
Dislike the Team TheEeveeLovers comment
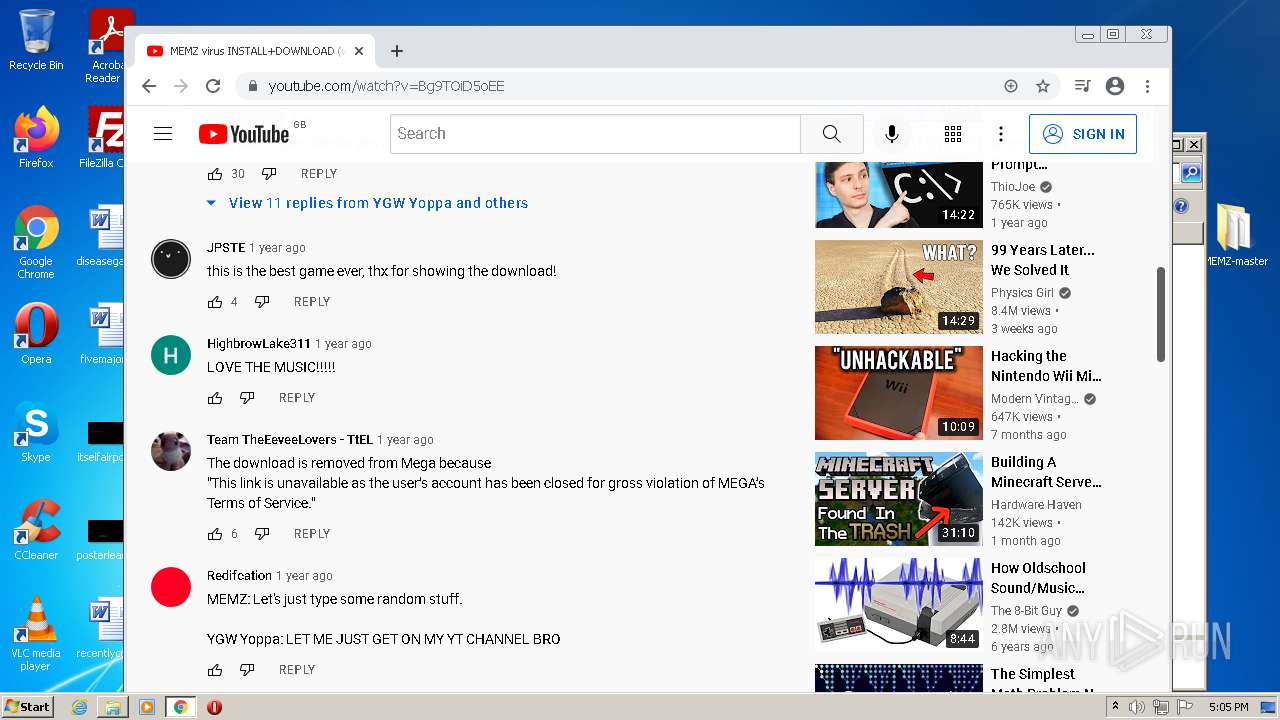click(262, 534)
